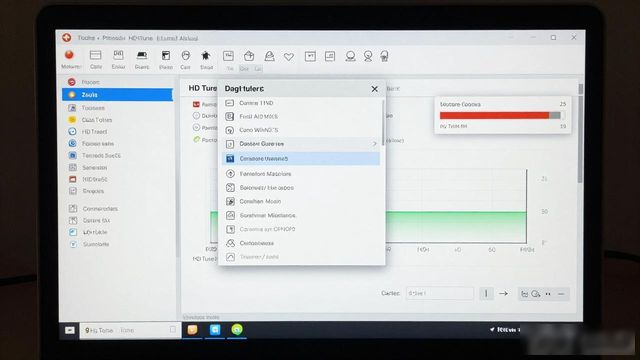Click the red progress bar in the top-right card
This screenshot has width=640, height=360.
494,116
